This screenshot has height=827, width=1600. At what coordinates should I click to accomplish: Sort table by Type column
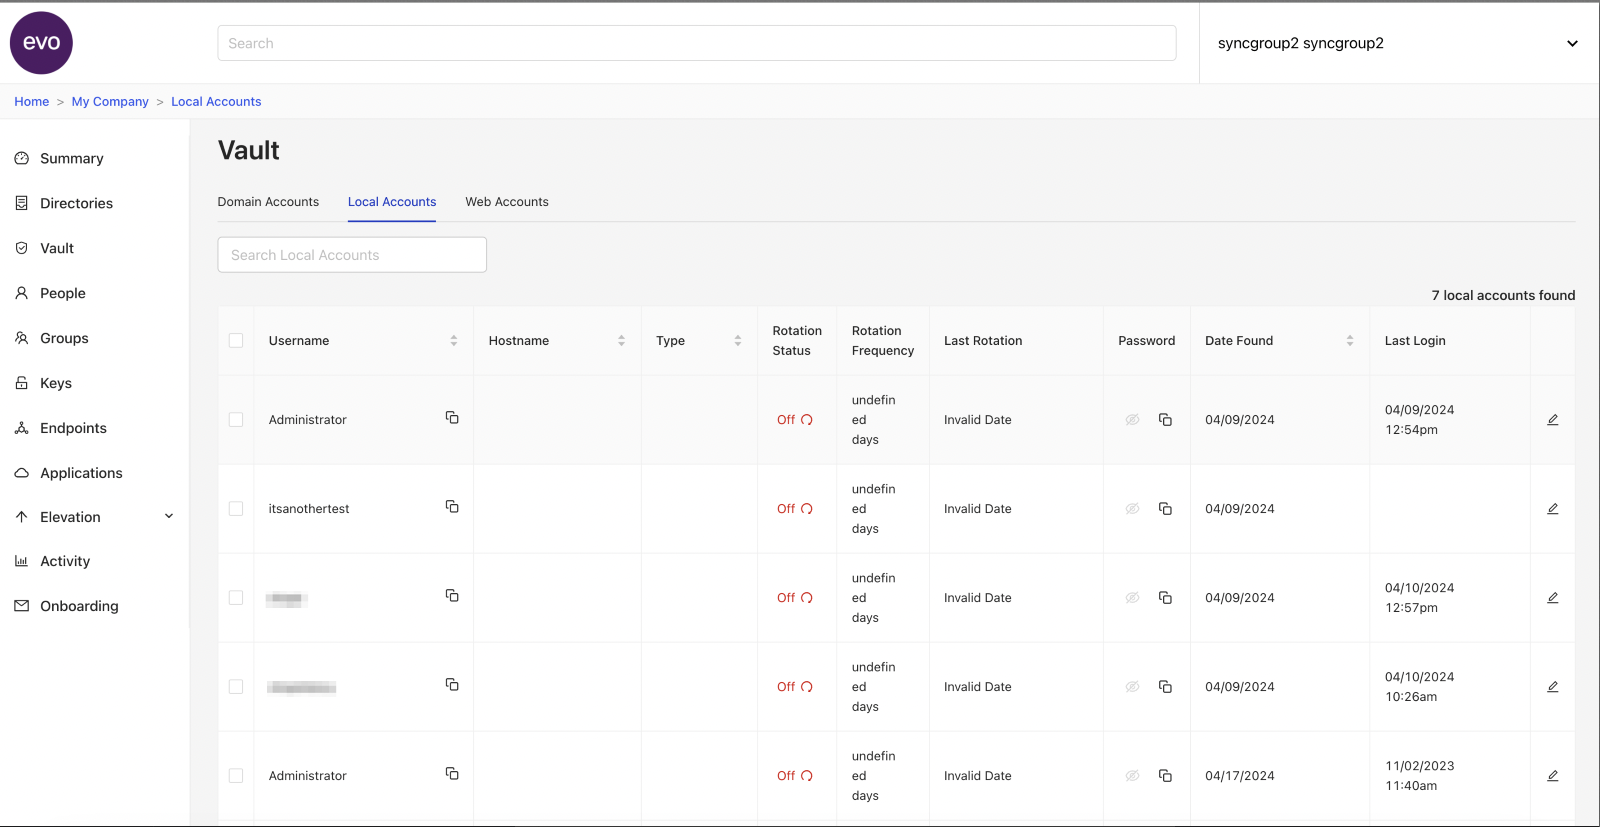pos(738,341)
